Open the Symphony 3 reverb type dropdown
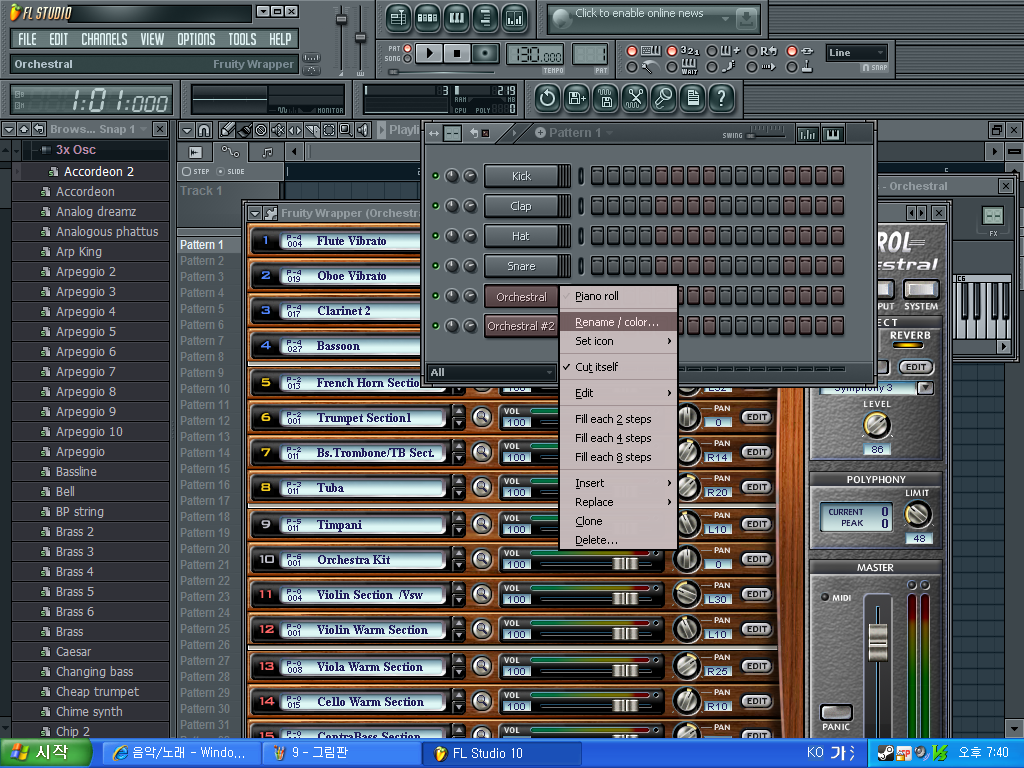This screenshot has height=768, width=1024. coord(925,388)
